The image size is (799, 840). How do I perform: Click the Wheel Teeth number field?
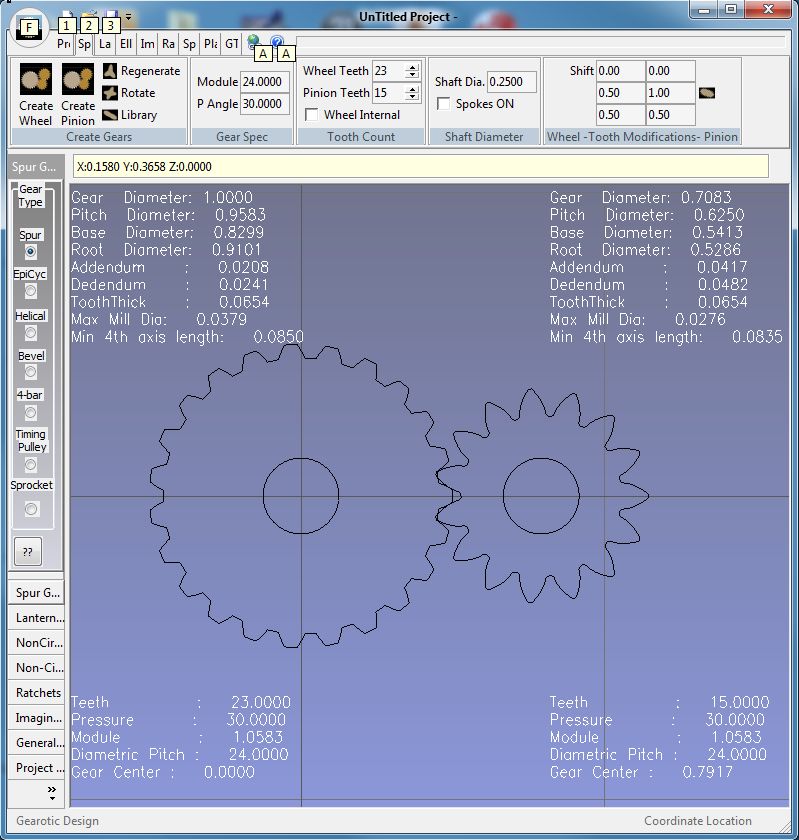click(x=390, y=71)
